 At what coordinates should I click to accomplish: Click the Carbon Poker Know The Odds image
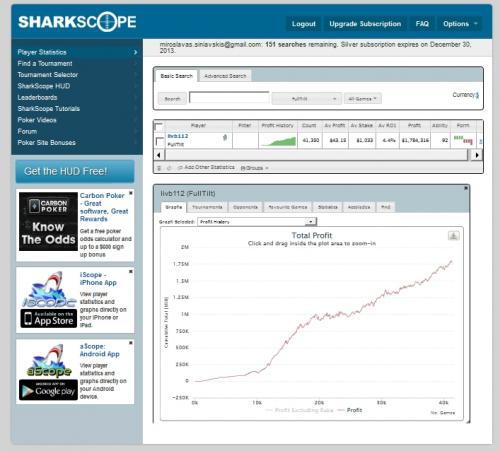pos(48,221)
